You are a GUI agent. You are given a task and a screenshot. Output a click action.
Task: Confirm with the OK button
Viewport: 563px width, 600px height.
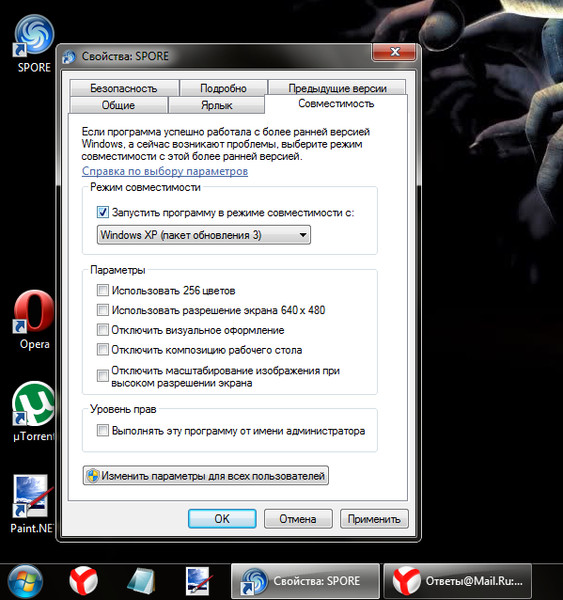pyautogui.click(x=222, y=519)
